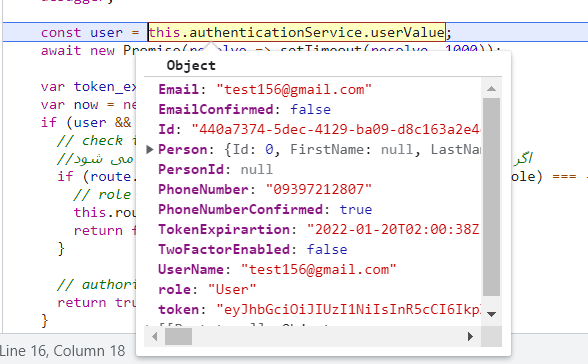Screen dimensions: 588x364
Task: Click the popup's vertical scrollbar thumb
Action: point(491,197)
